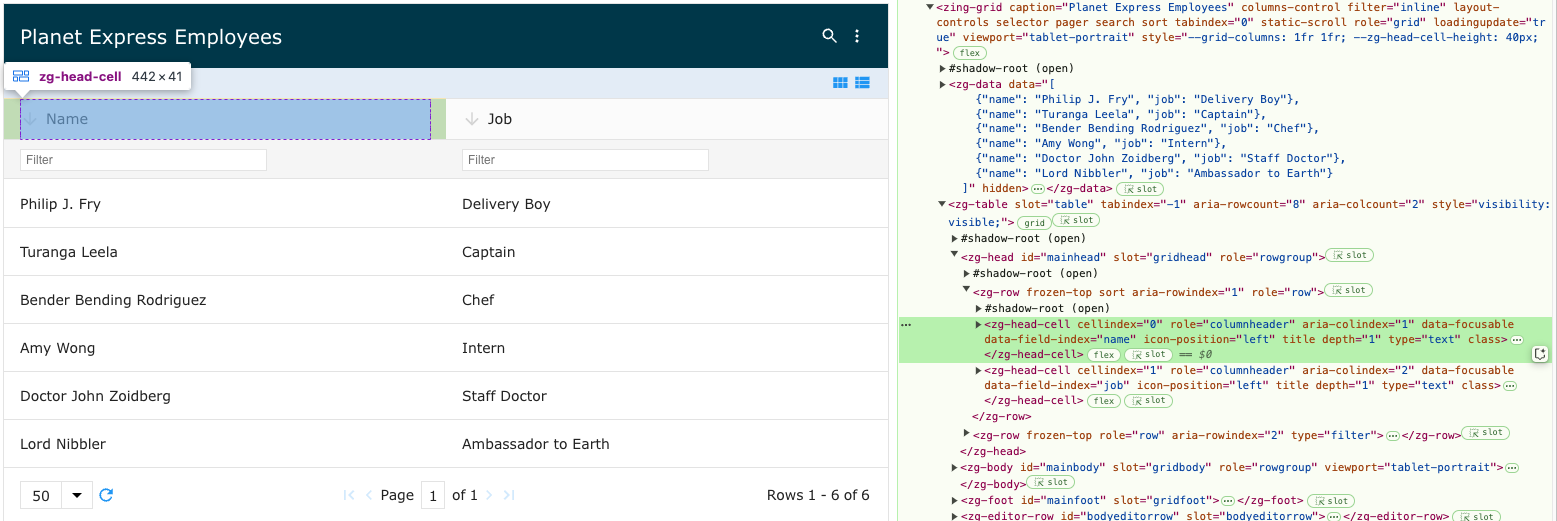Switch to card layout view icon
The image size is (1557, 521).
[x=841, y=83]
